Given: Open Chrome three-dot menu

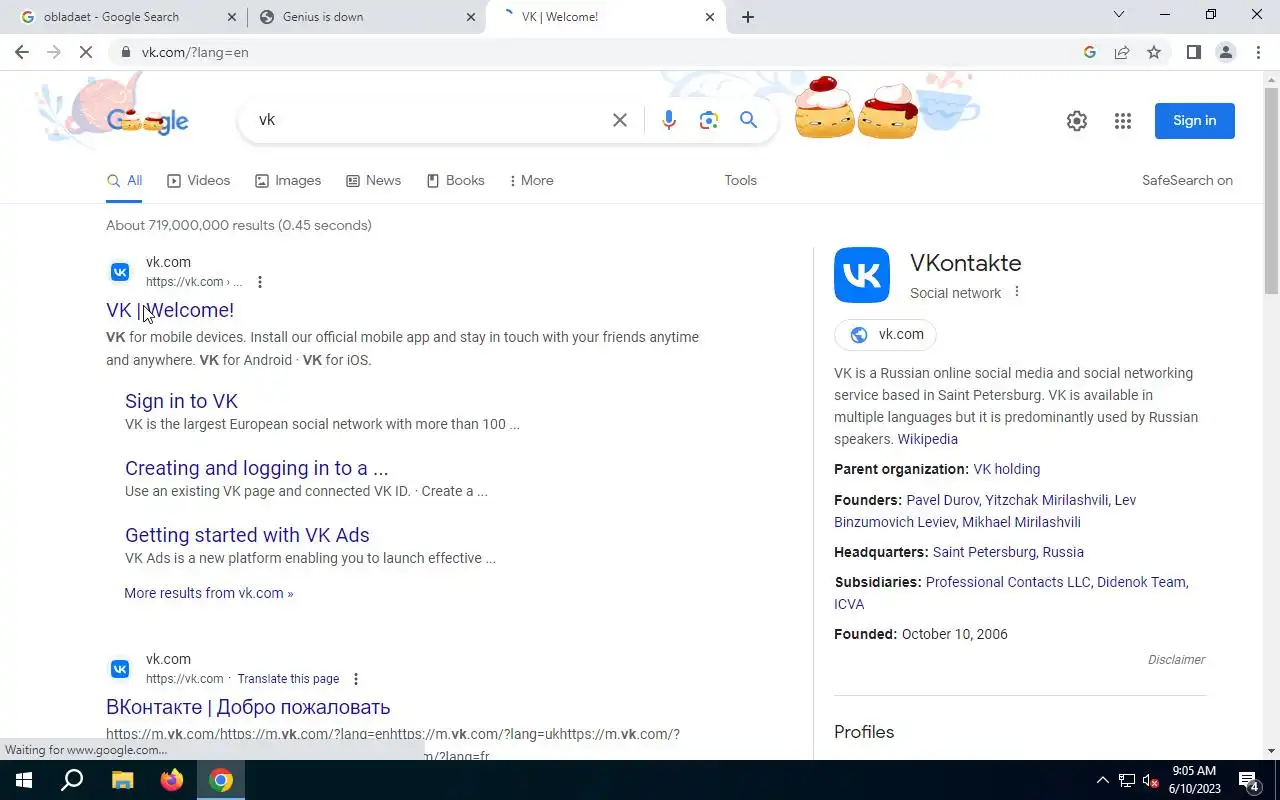Looking at the screenshot, I should (x=1259, y=52).
